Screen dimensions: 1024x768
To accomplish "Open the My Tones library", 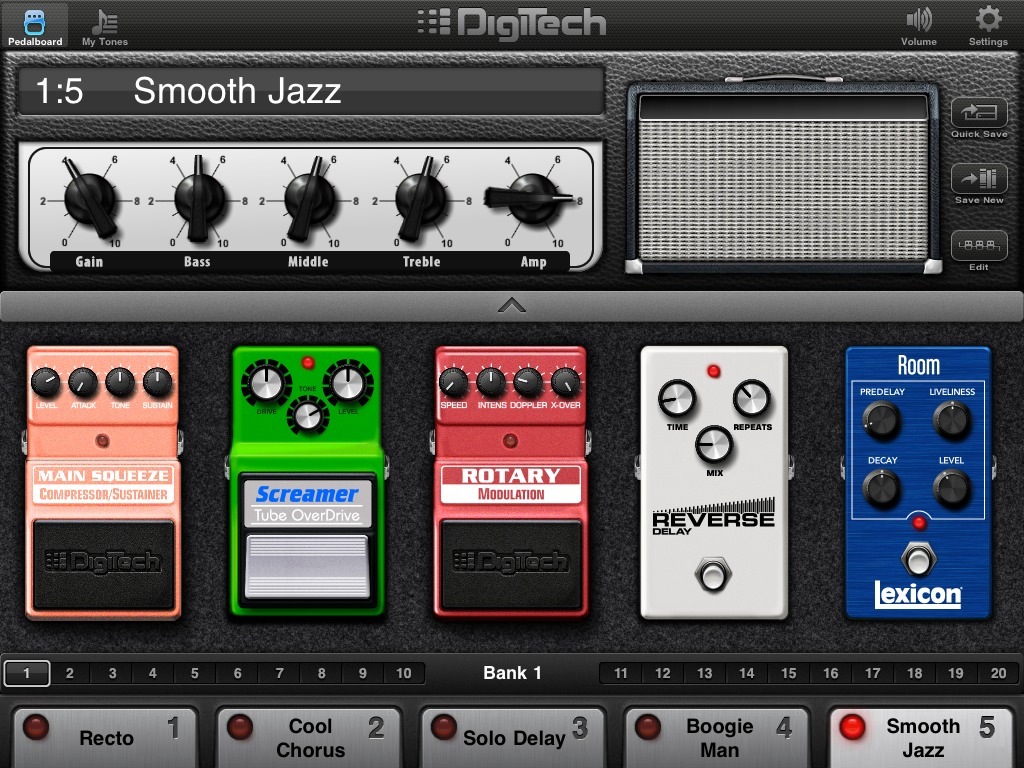I will click(x=104, y=27).
